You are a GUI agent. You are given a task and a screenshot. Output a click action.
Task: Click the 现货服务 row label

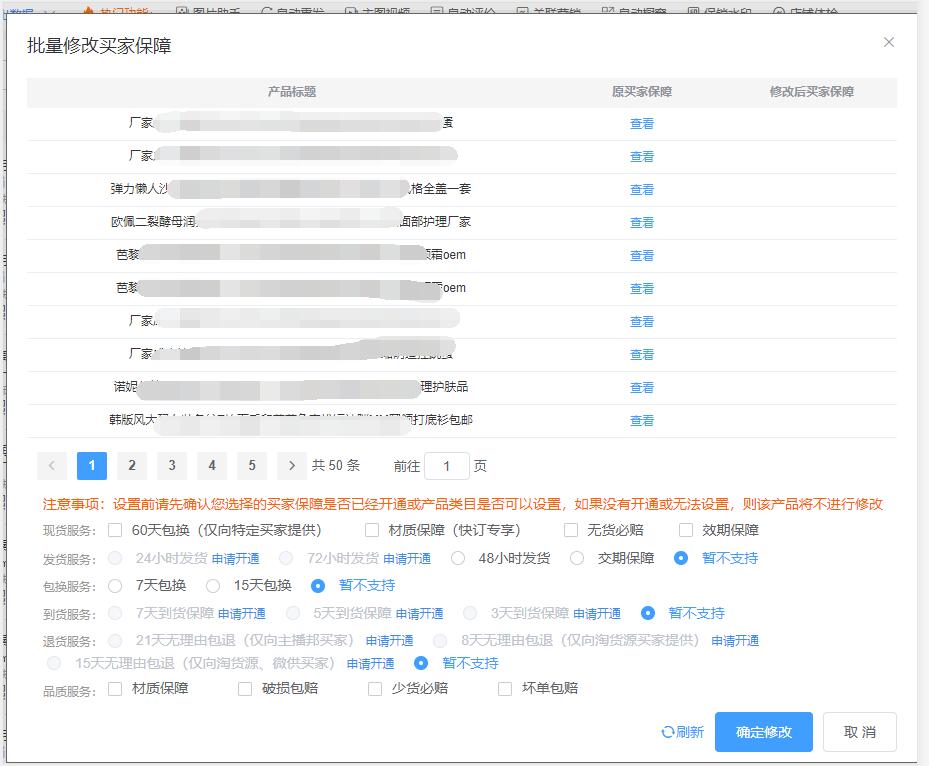(69, 531)
